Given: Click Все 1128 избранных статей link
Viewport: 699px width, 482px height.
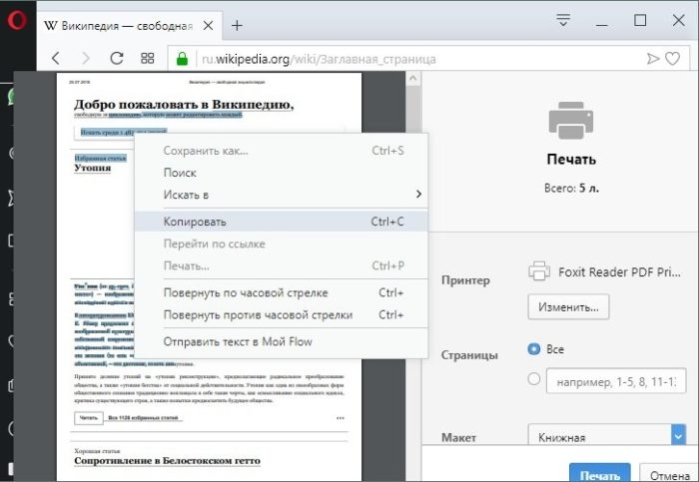Looking at the screenshot, I should 143,418.
